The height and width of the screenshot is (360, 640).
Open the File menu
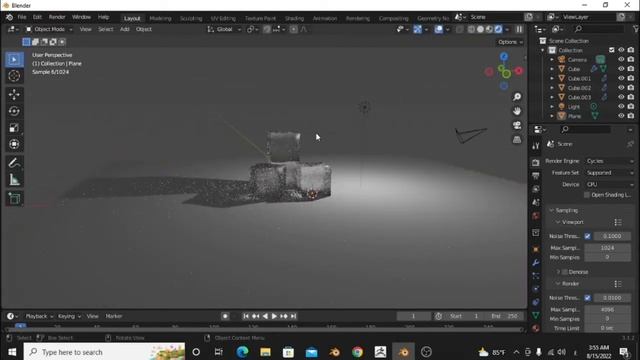[x=22, y=17]
